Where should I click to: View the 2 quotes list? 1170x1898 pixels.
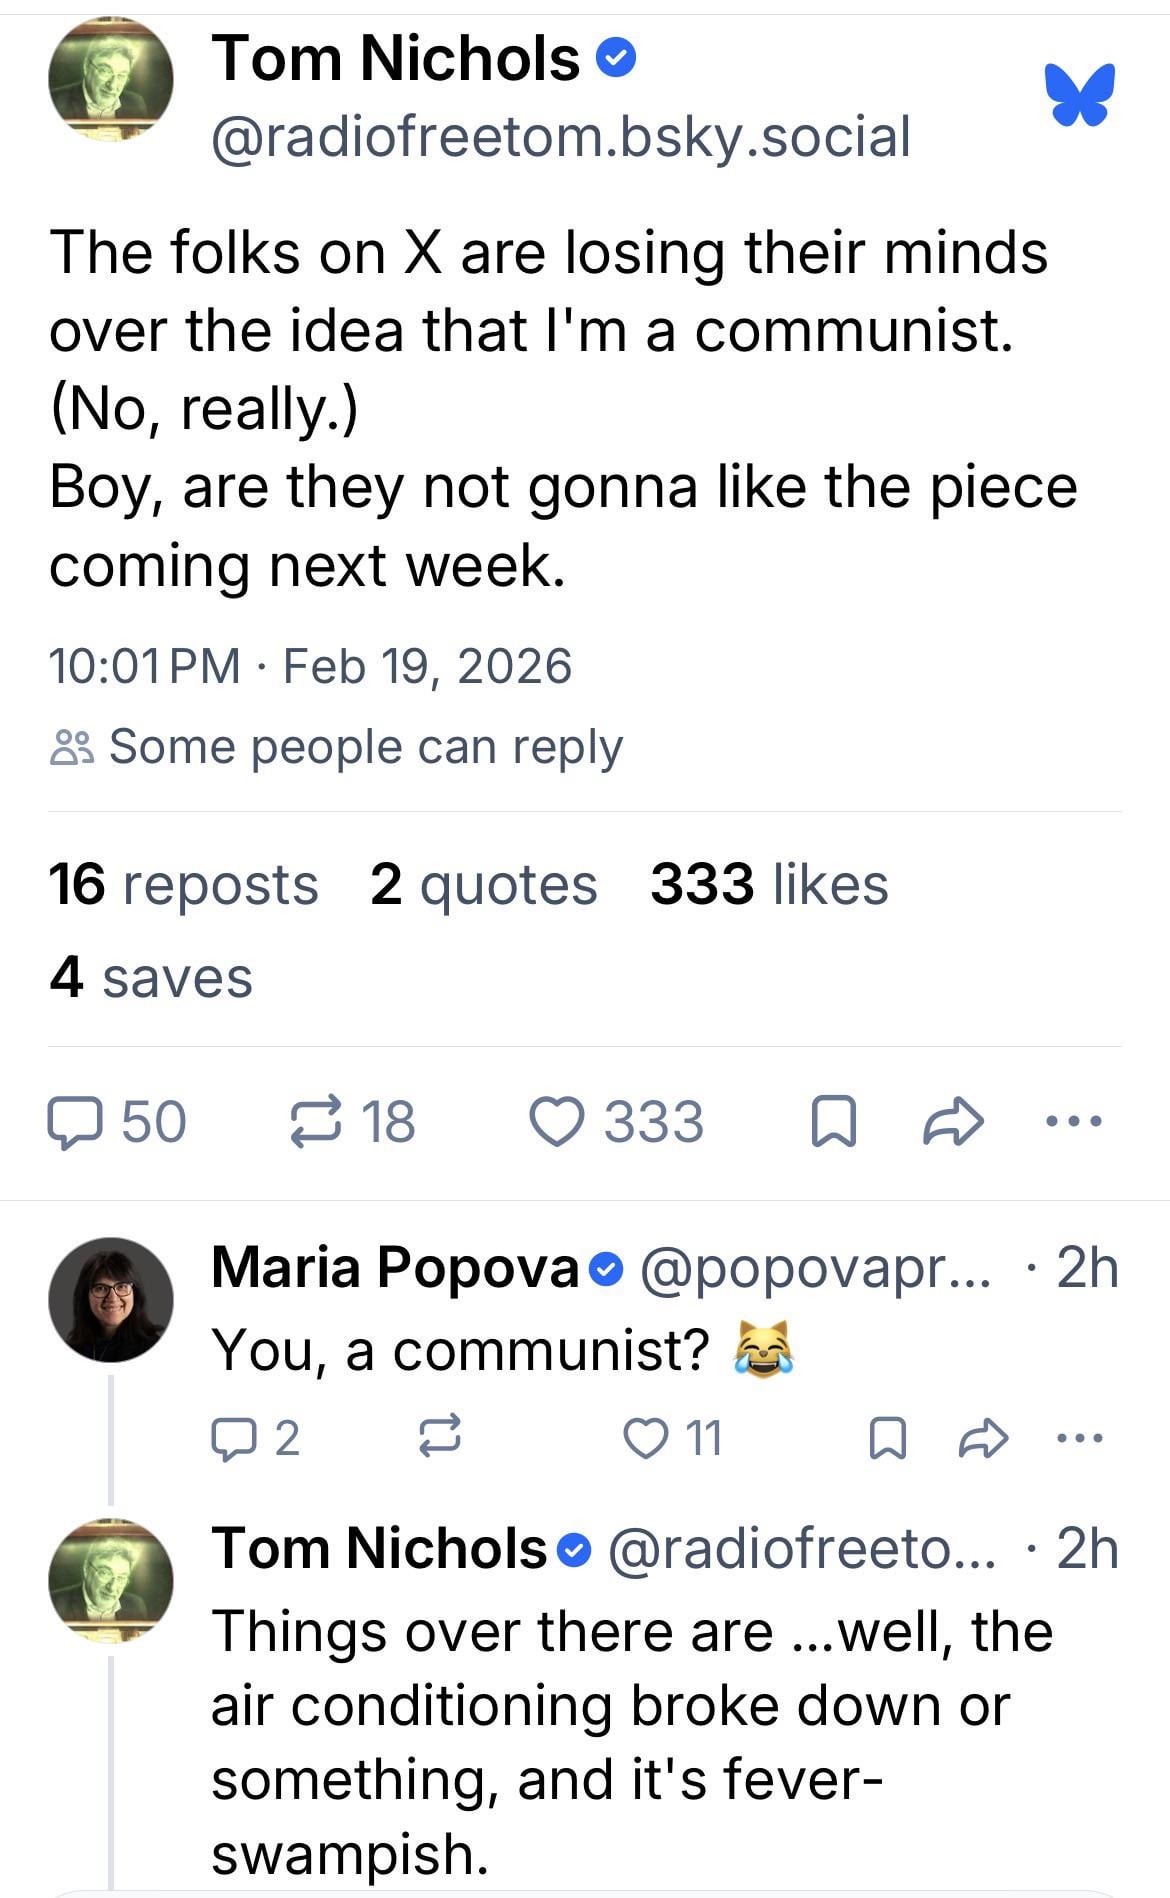coord(483,885)
